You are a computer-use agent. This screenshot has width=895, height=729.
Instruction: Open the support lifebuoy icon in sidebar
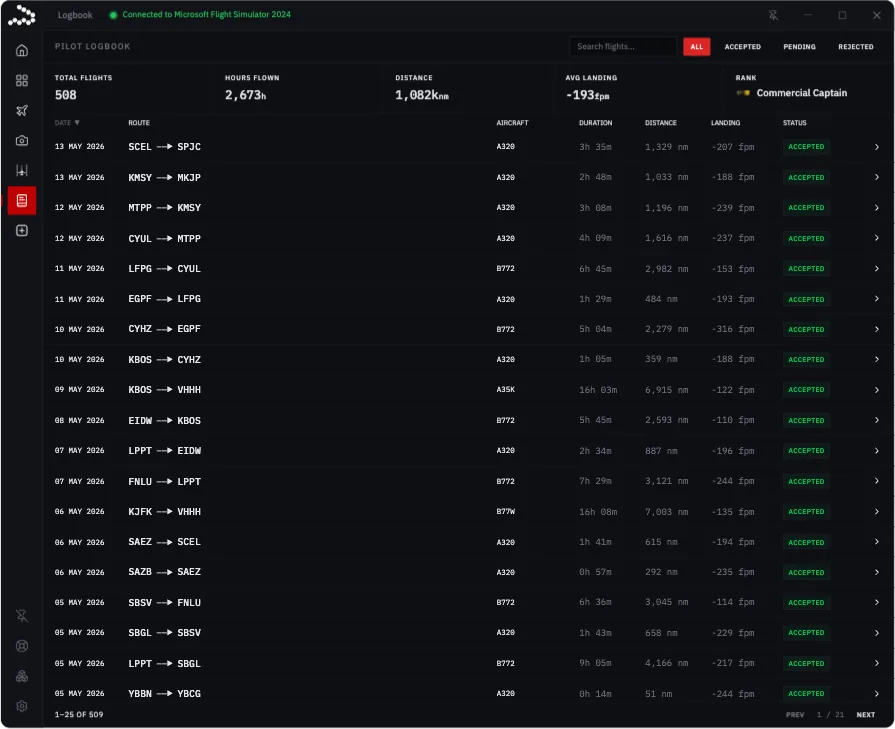(22, 646)
